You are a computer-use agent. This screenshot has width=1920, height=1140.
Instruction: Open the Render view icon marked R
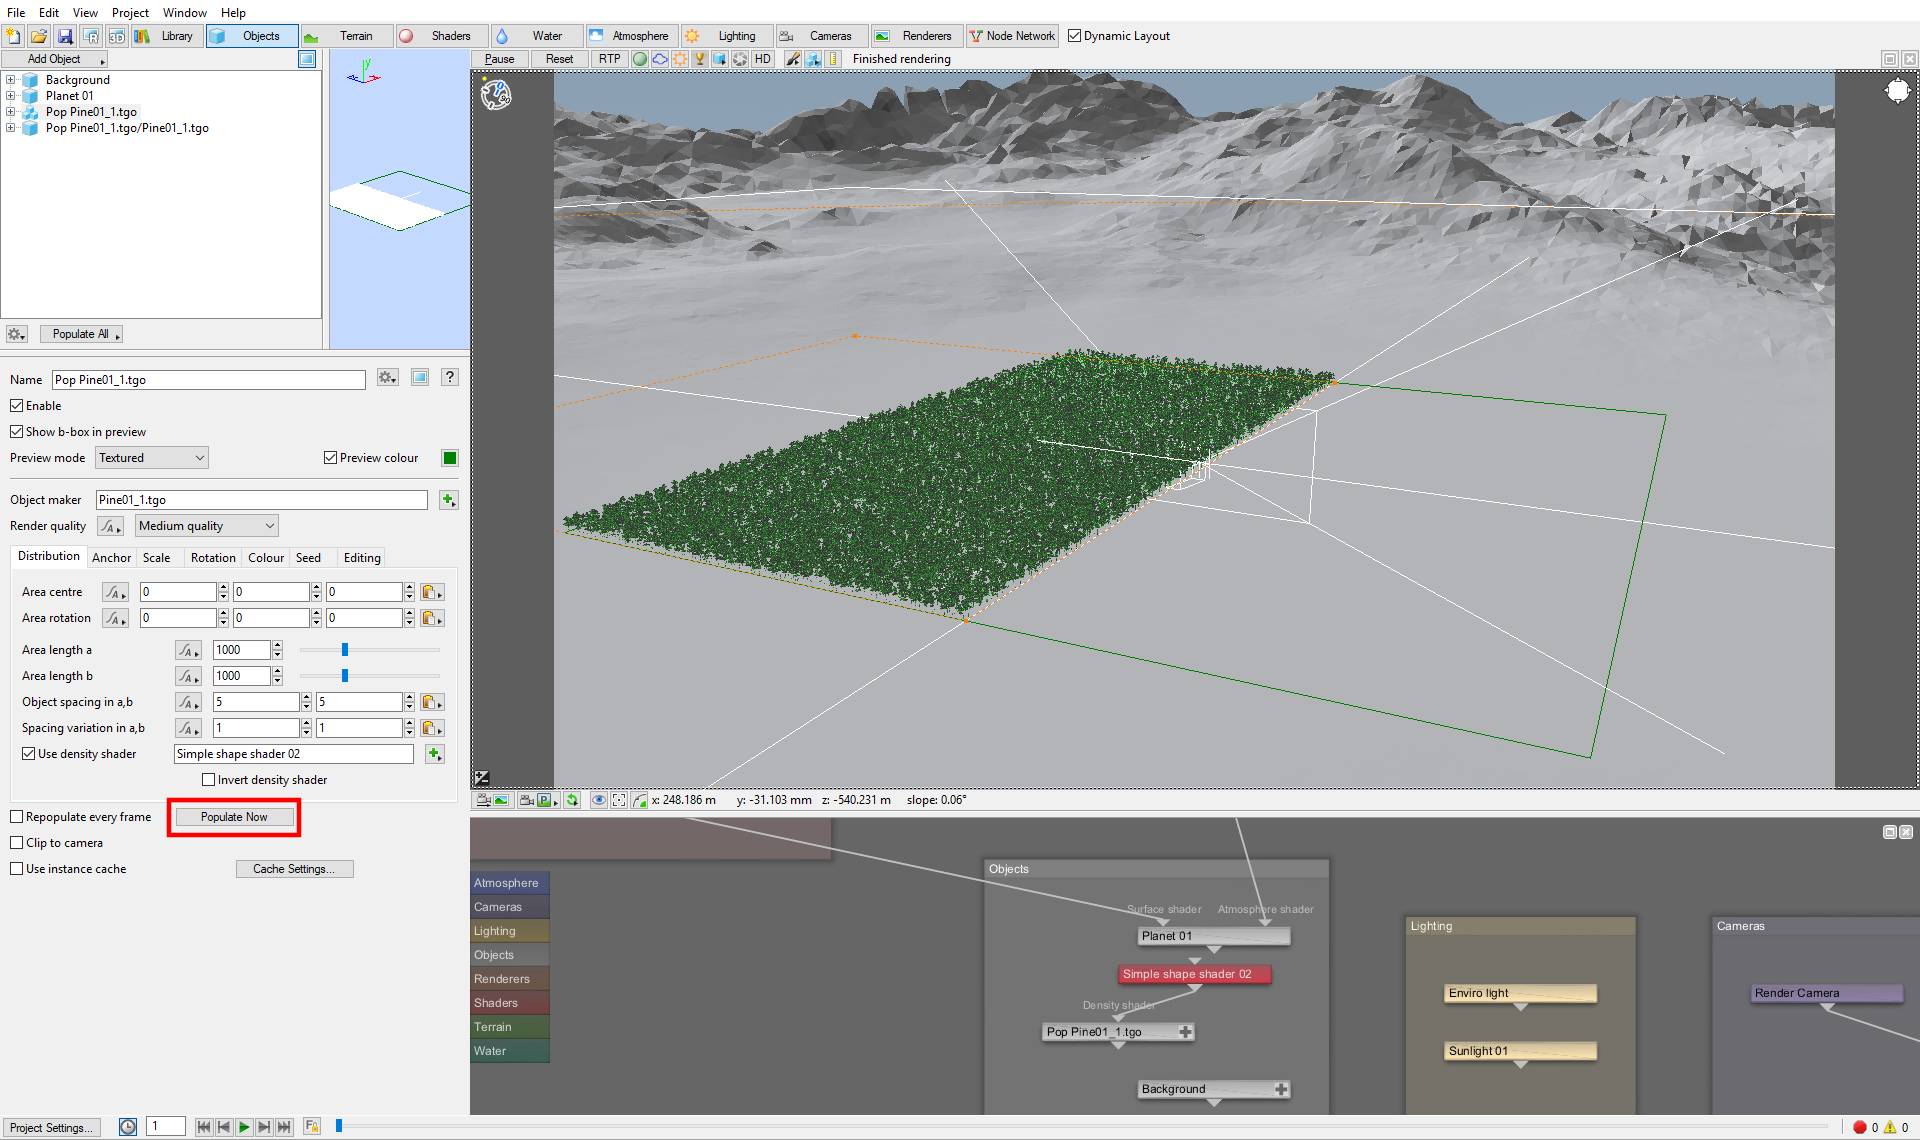pyautogui.click(x=91, y=36)
